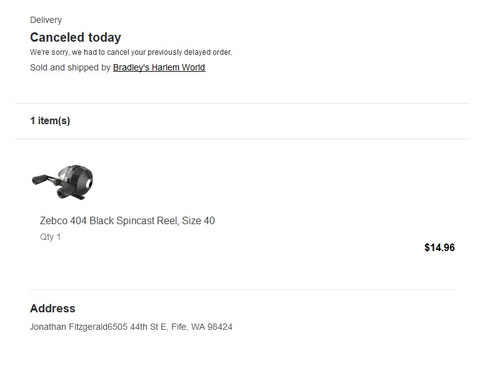Click the Zebco spincast reel product image

(63, 182)
